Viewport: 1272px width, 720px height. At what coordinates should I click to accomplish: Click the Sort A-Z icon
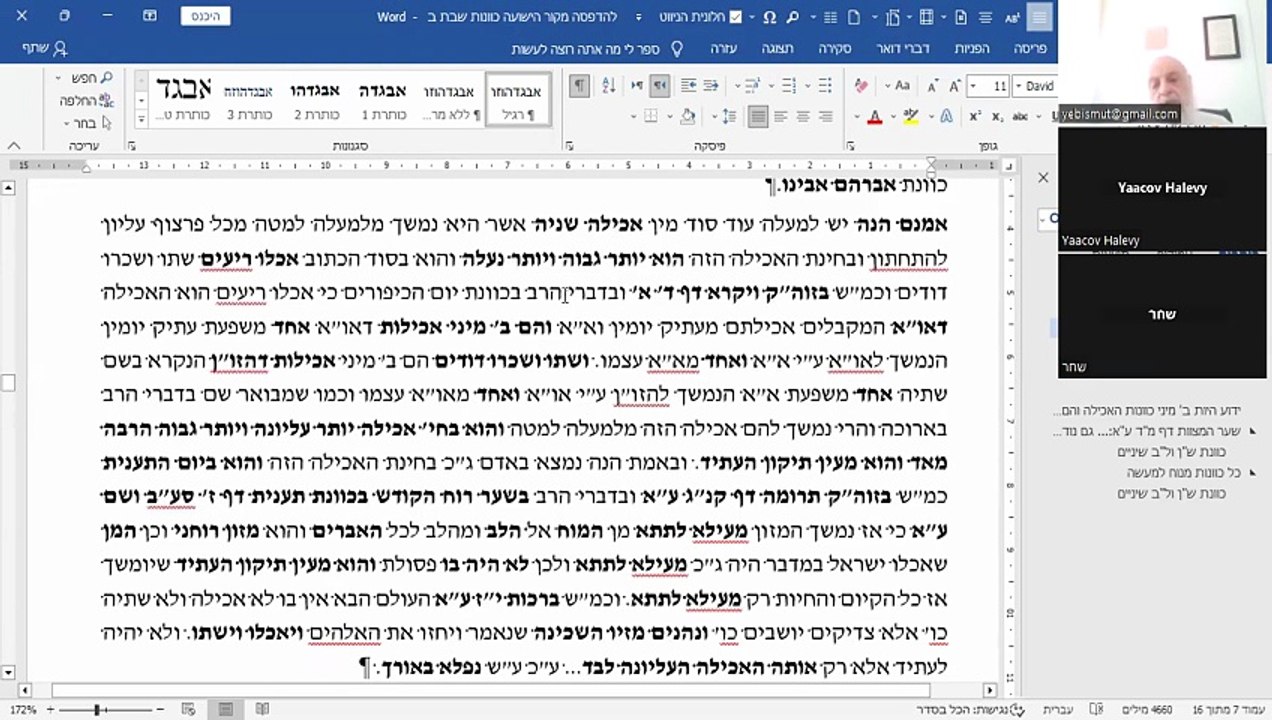[x=608, y=86]
